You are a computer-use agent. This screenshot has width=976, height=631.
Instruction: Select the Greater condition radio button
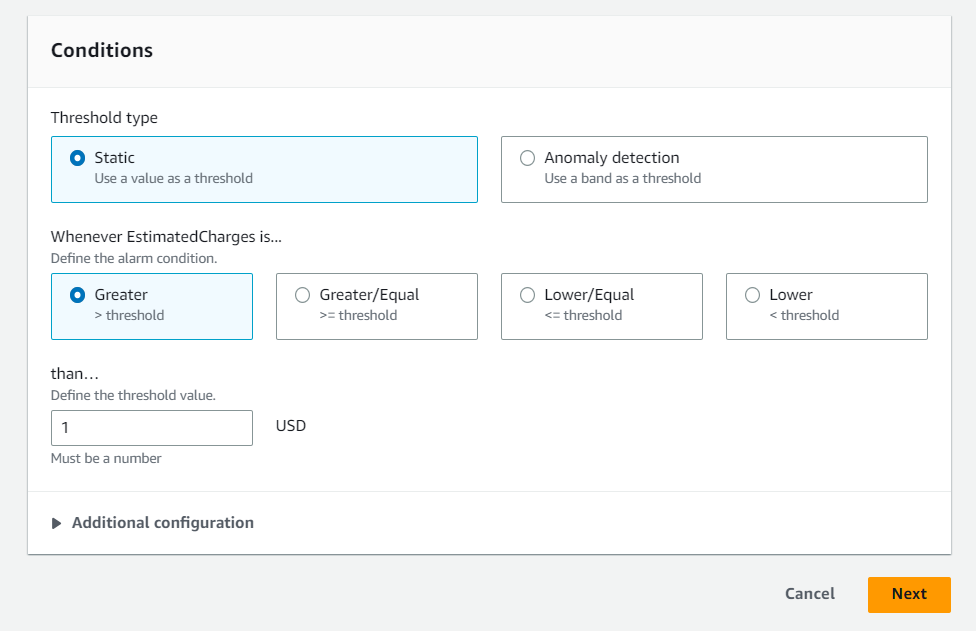(77, 295)
